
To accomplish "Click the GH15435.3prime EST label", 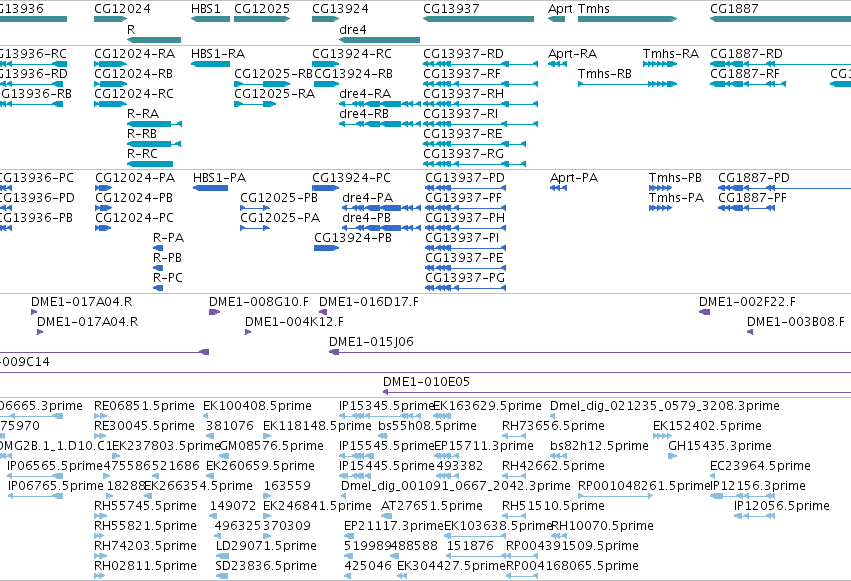I will [x=720, y=446].
